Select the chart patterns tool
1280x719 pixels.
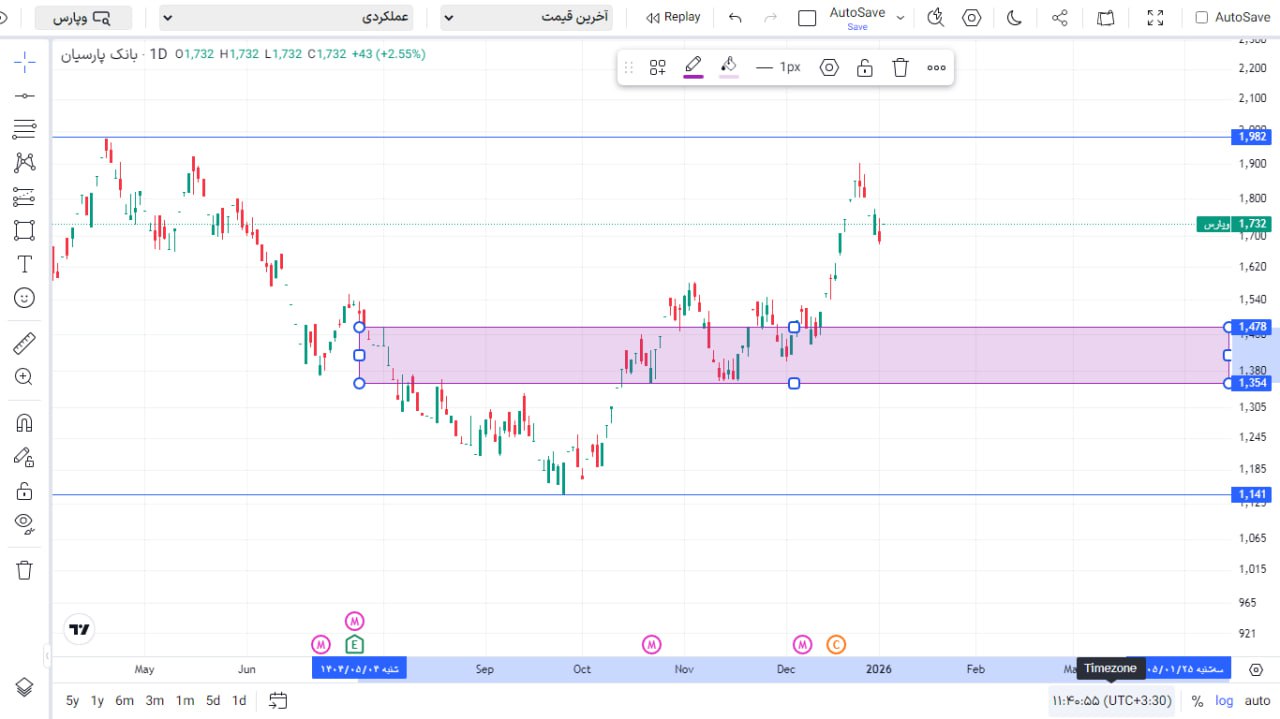click(25, 163)
